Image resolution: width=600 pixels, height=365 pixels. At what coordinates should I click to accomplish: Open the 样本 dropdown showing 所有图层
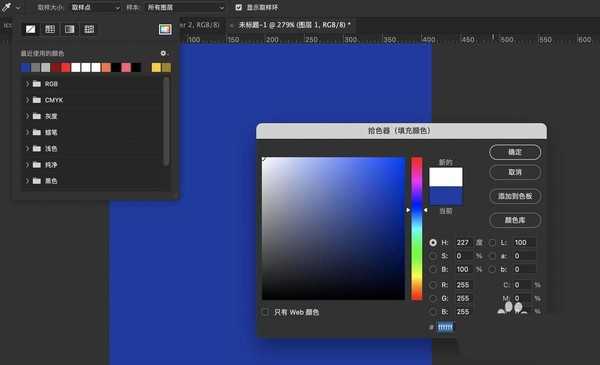coord(185,7)
